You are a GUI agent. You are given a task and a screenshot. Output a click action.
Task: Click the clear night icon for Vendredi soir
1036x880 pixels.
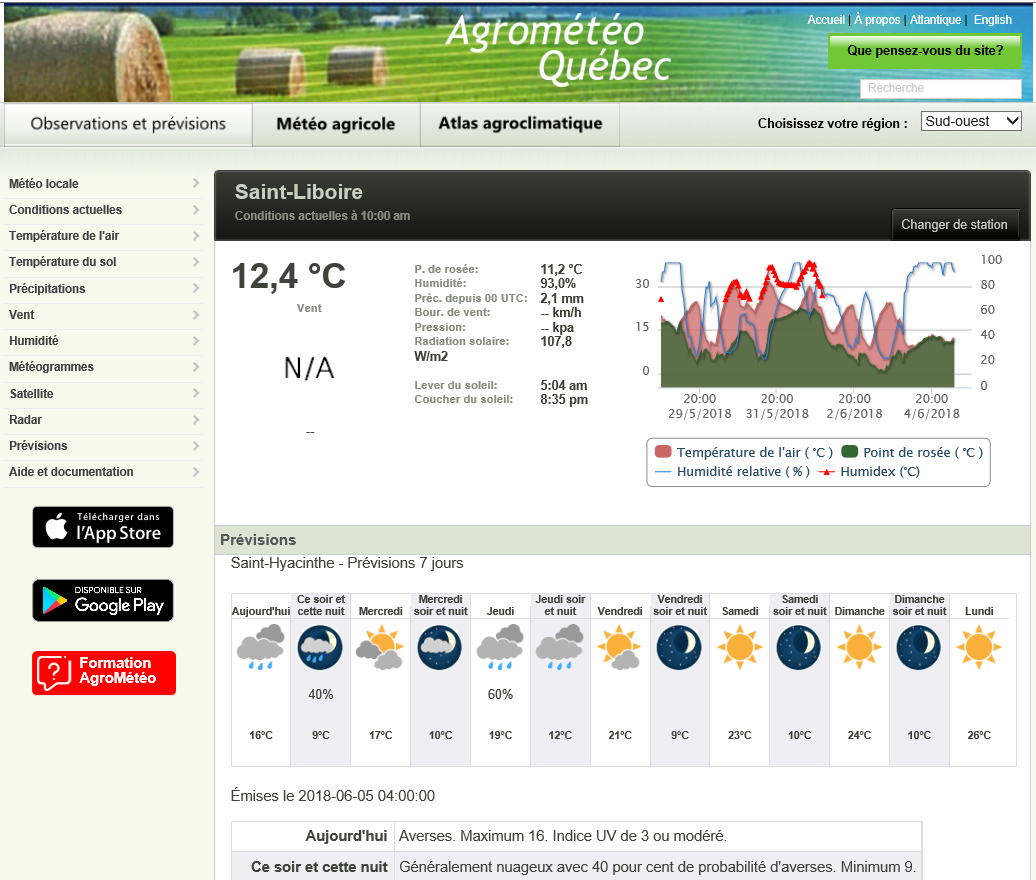pos(680,647)
